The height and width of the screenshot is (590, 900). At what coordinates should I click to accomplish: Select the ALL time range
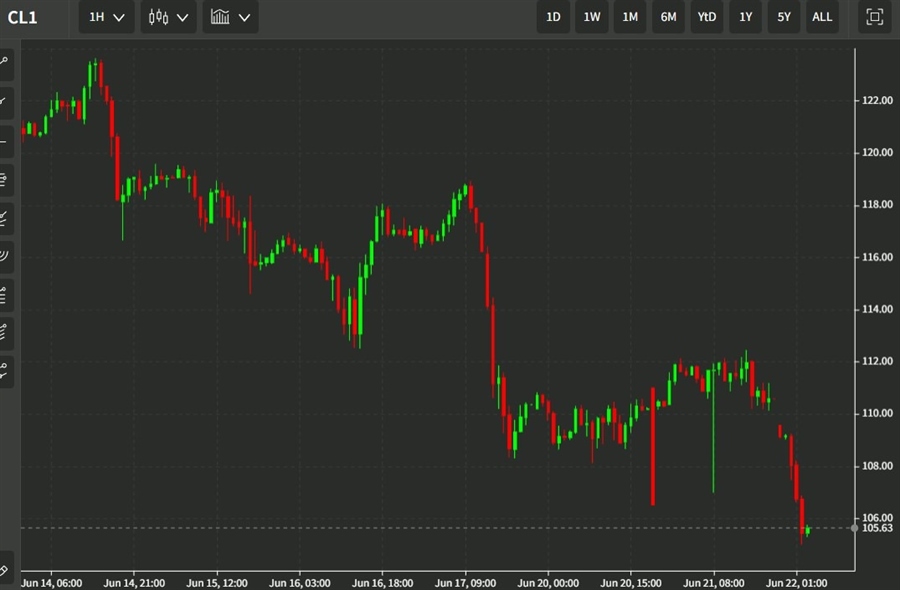pyautogui.click(x=822, y=17)
